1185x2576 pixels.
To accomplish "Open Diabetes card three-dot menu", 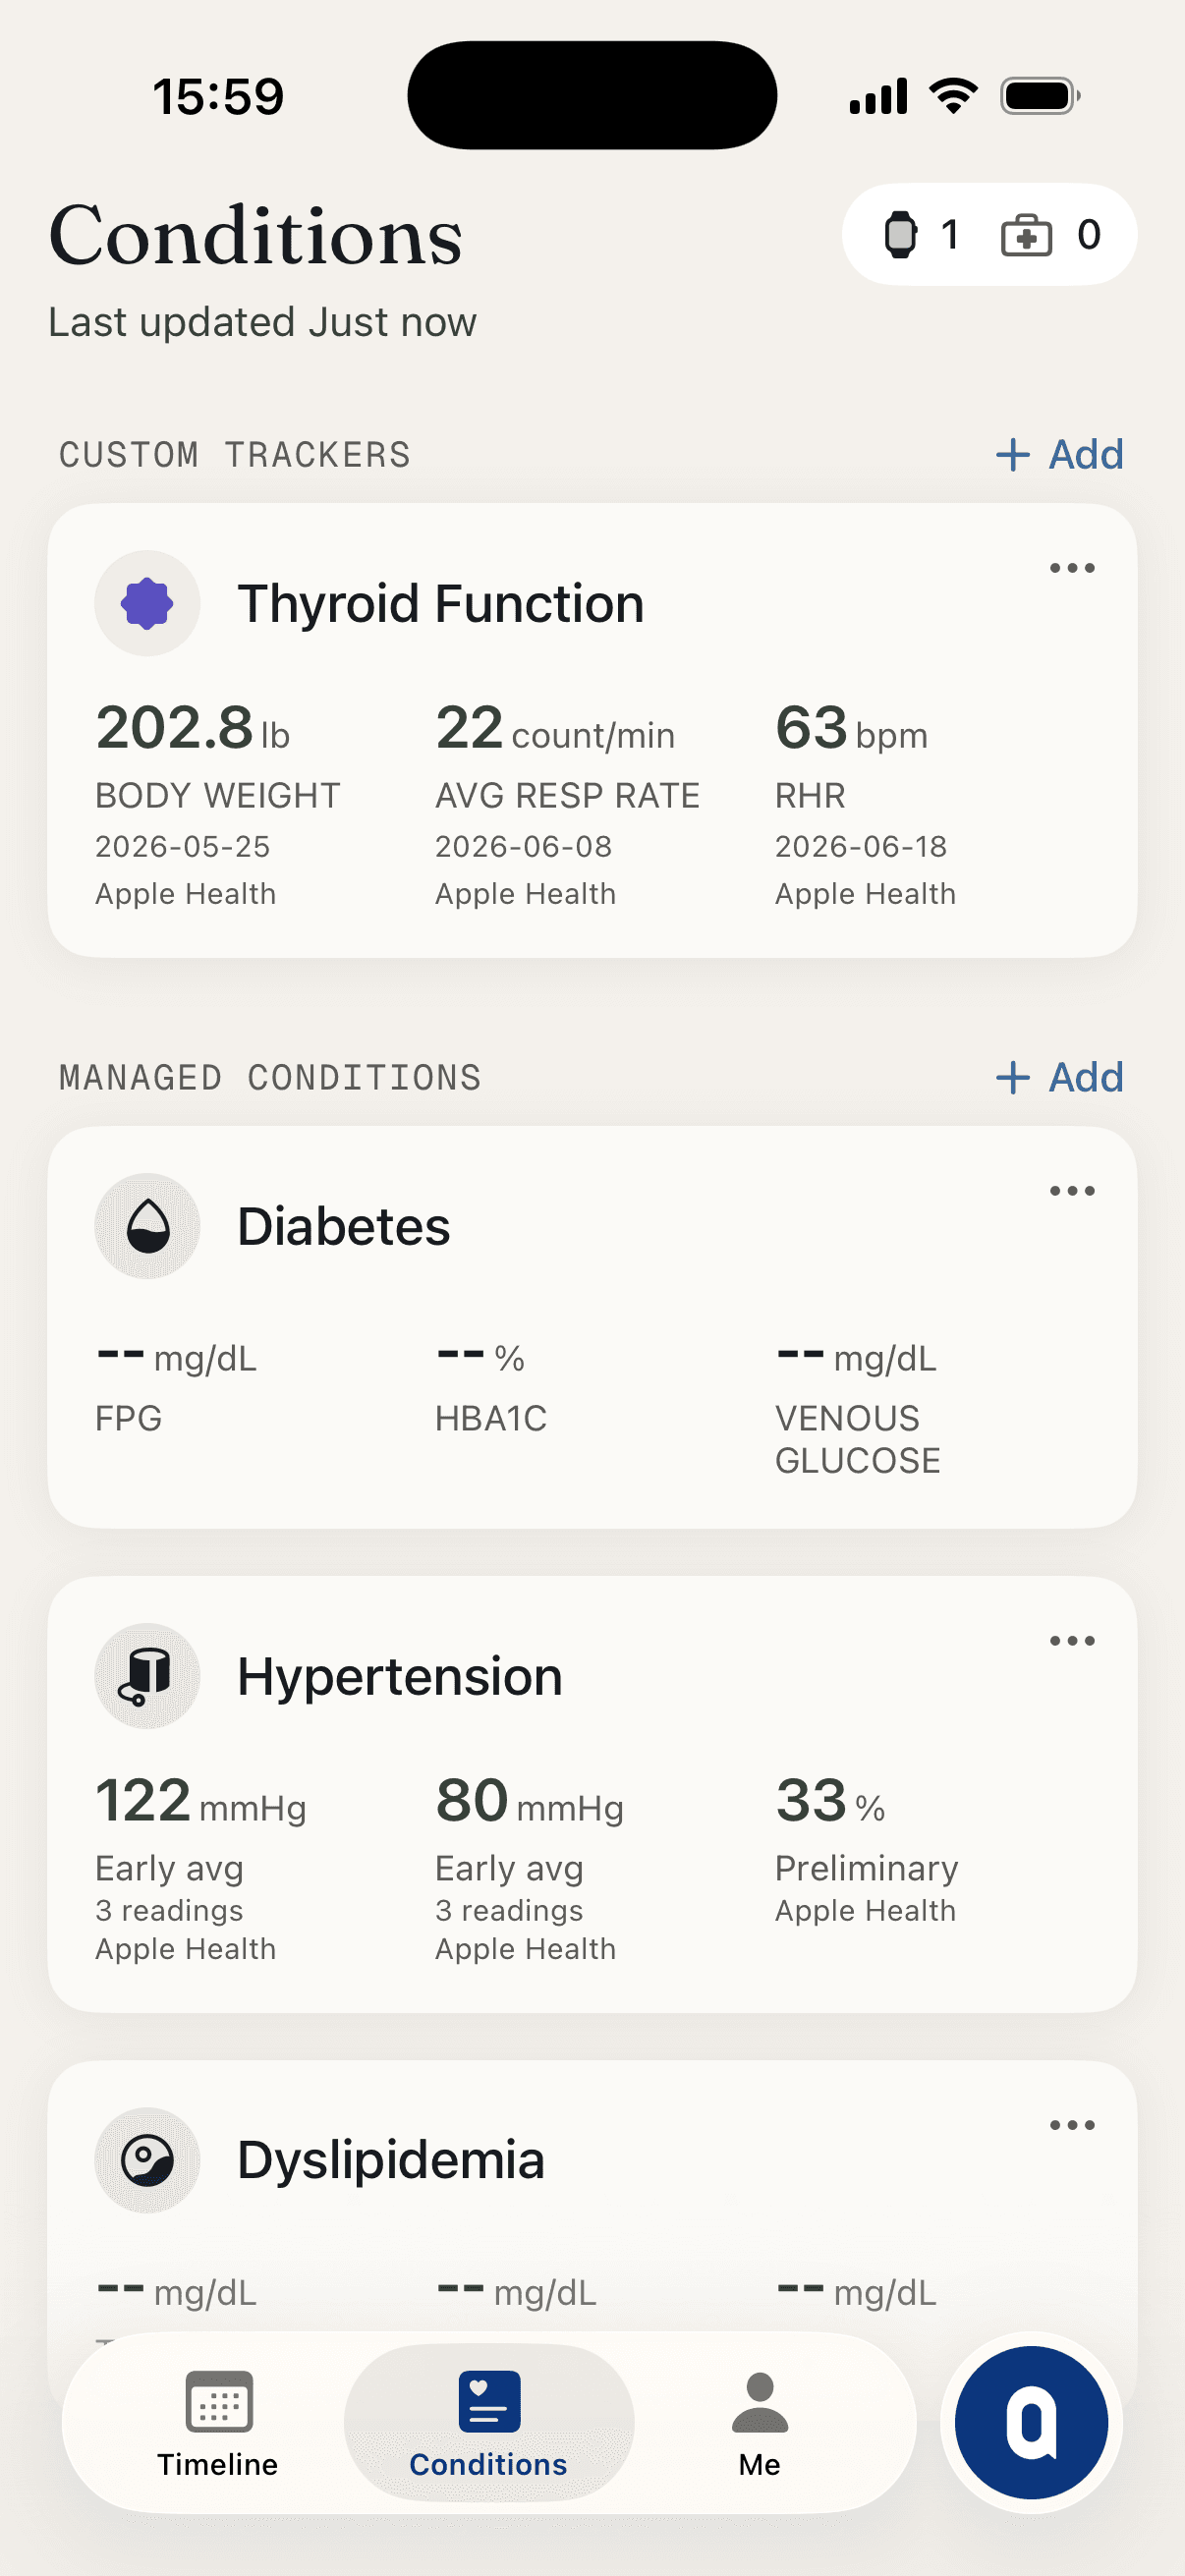I will coord(1072,1191).
